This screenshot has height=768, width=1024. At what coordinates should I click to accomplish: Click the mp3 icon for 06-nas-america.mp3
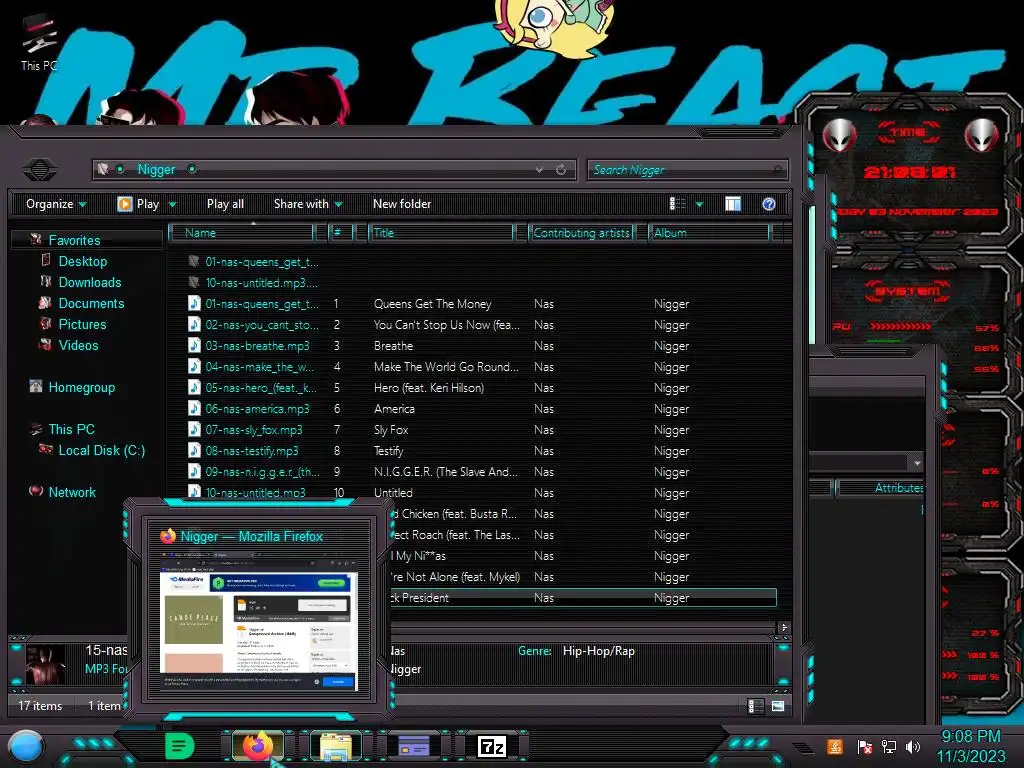click(x=195, y=409)
